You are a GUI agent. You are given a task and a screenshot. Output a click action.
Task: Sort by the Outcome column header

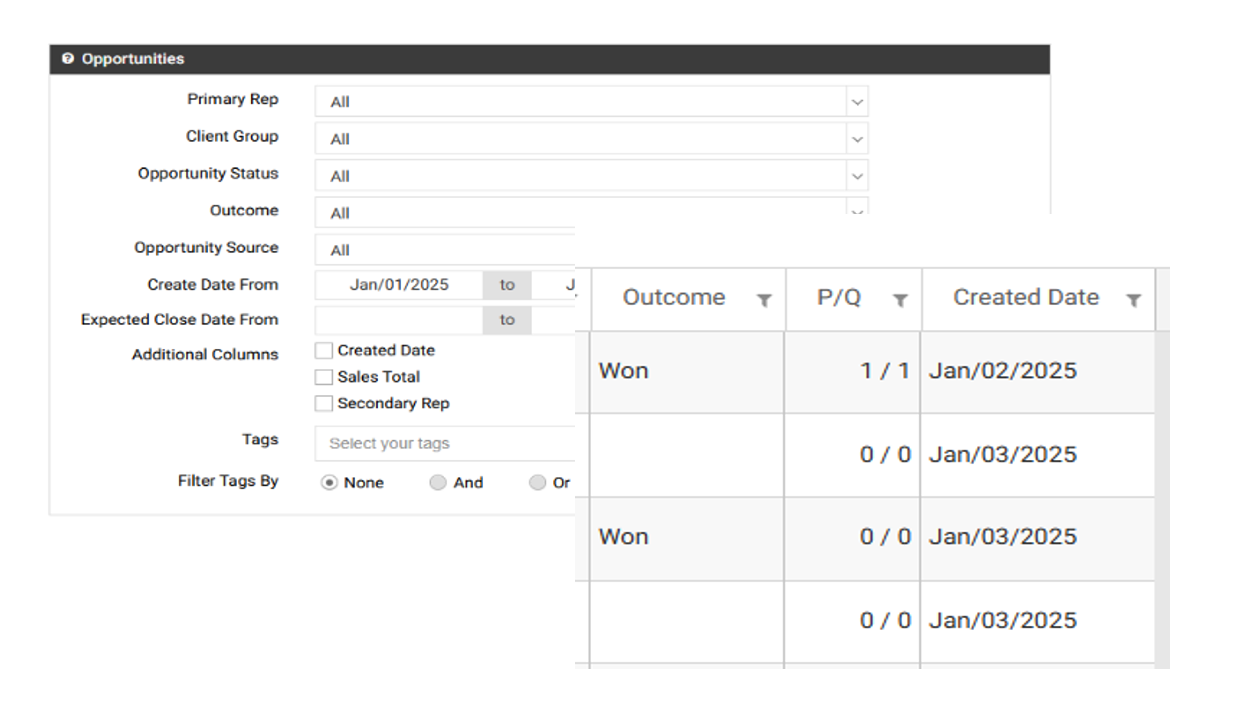tap(673, 298)
